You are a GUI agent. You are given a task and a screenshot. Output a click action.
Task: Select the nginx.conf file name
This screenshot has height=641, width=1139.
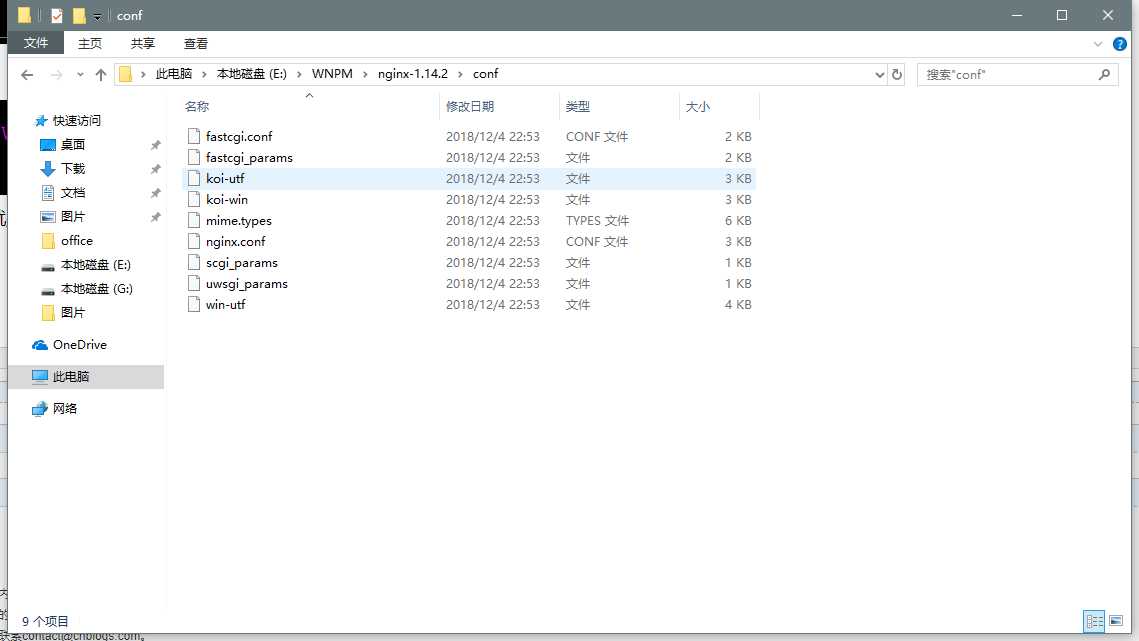pyautogui.click(x=235, y=241)
